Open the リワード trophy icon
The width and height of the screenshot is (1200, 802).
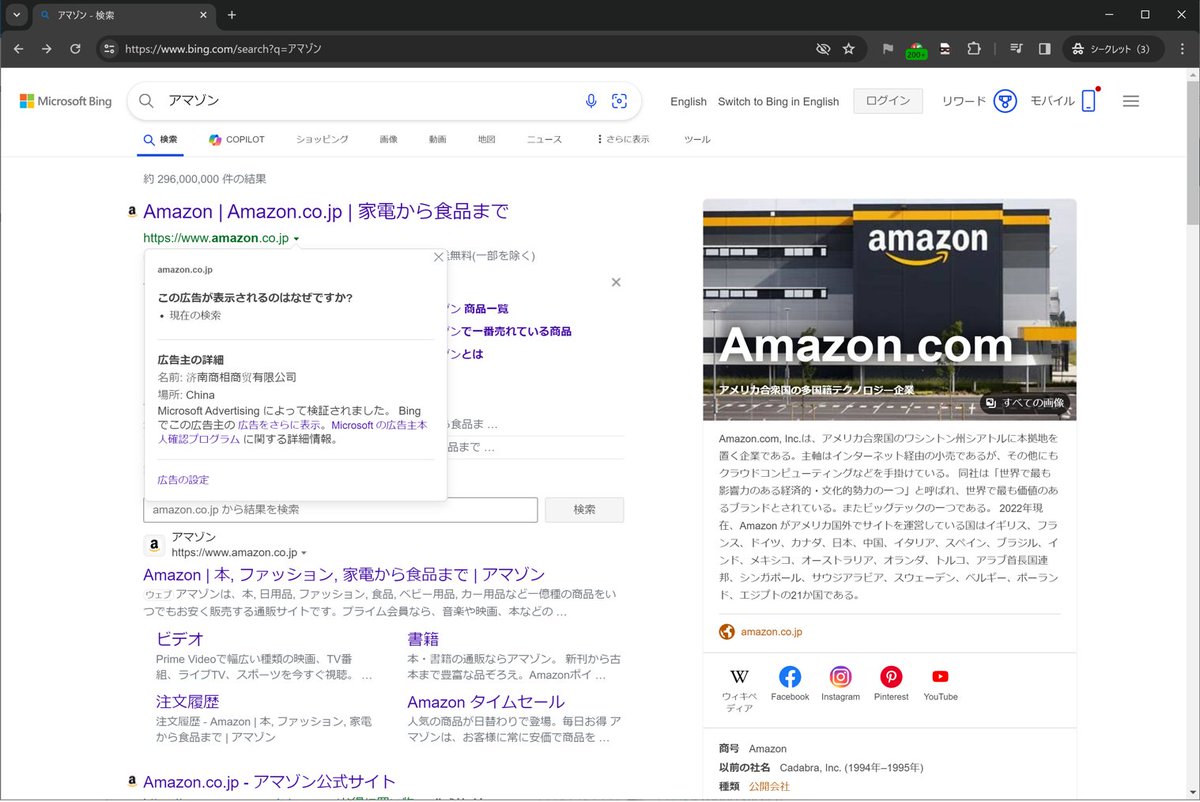point(1004,100)
